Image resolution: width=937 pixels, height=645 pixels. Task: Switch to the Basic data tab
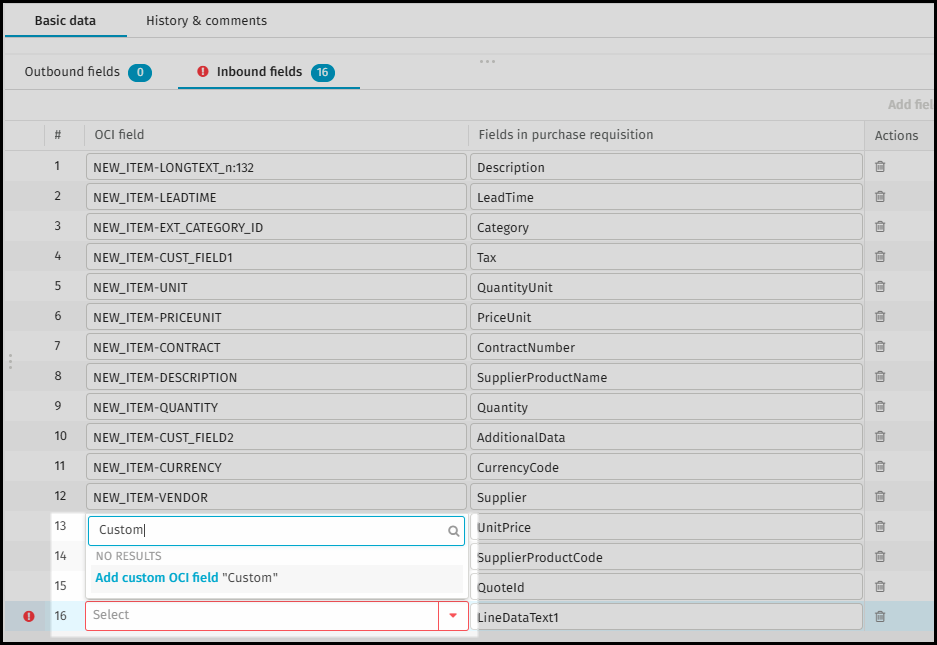coord(65,21)
